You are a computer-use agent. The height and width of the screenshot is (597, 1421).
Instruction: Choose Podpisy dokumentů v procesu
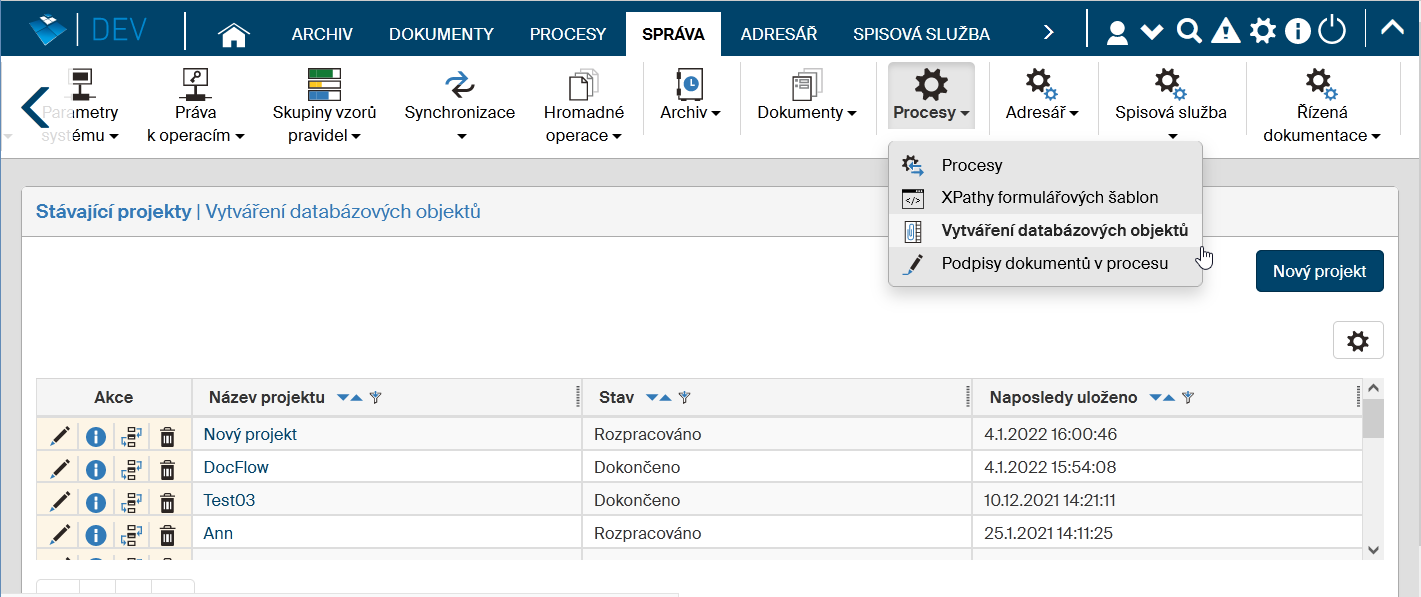[1054, 264]
